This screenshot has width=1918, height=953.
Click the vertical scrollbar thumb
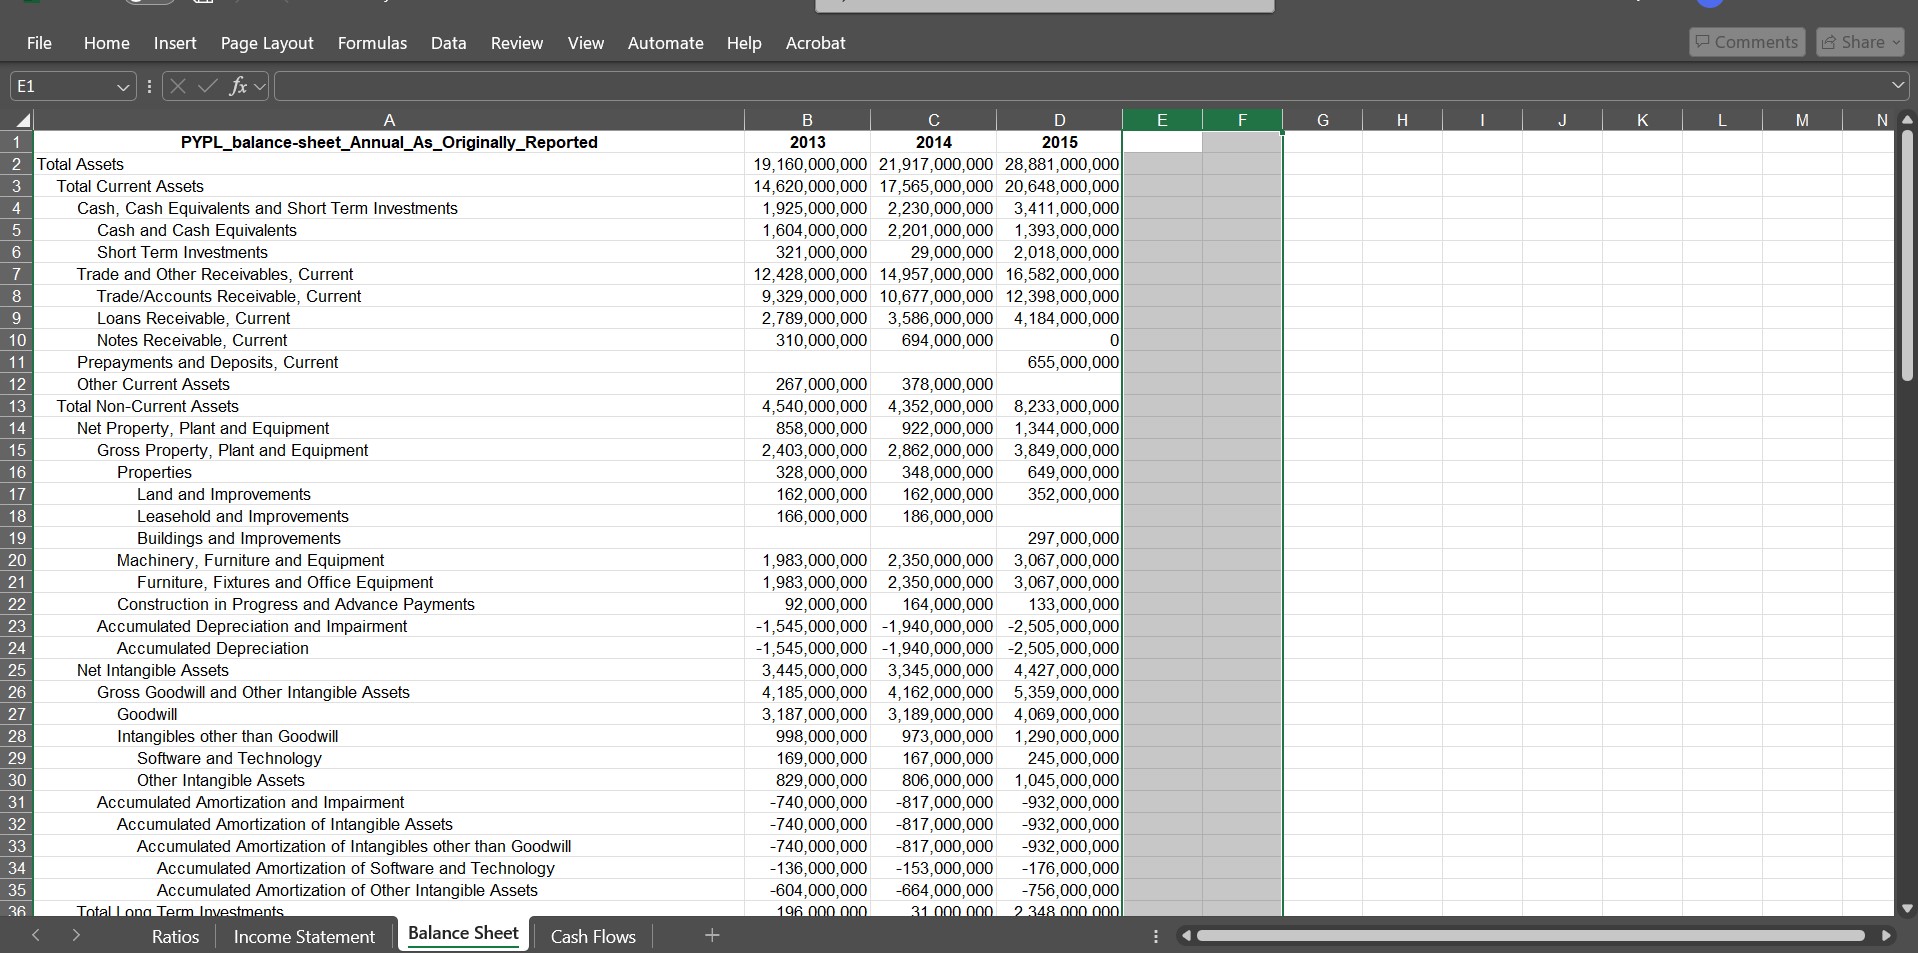click(x=1907, y=255)
